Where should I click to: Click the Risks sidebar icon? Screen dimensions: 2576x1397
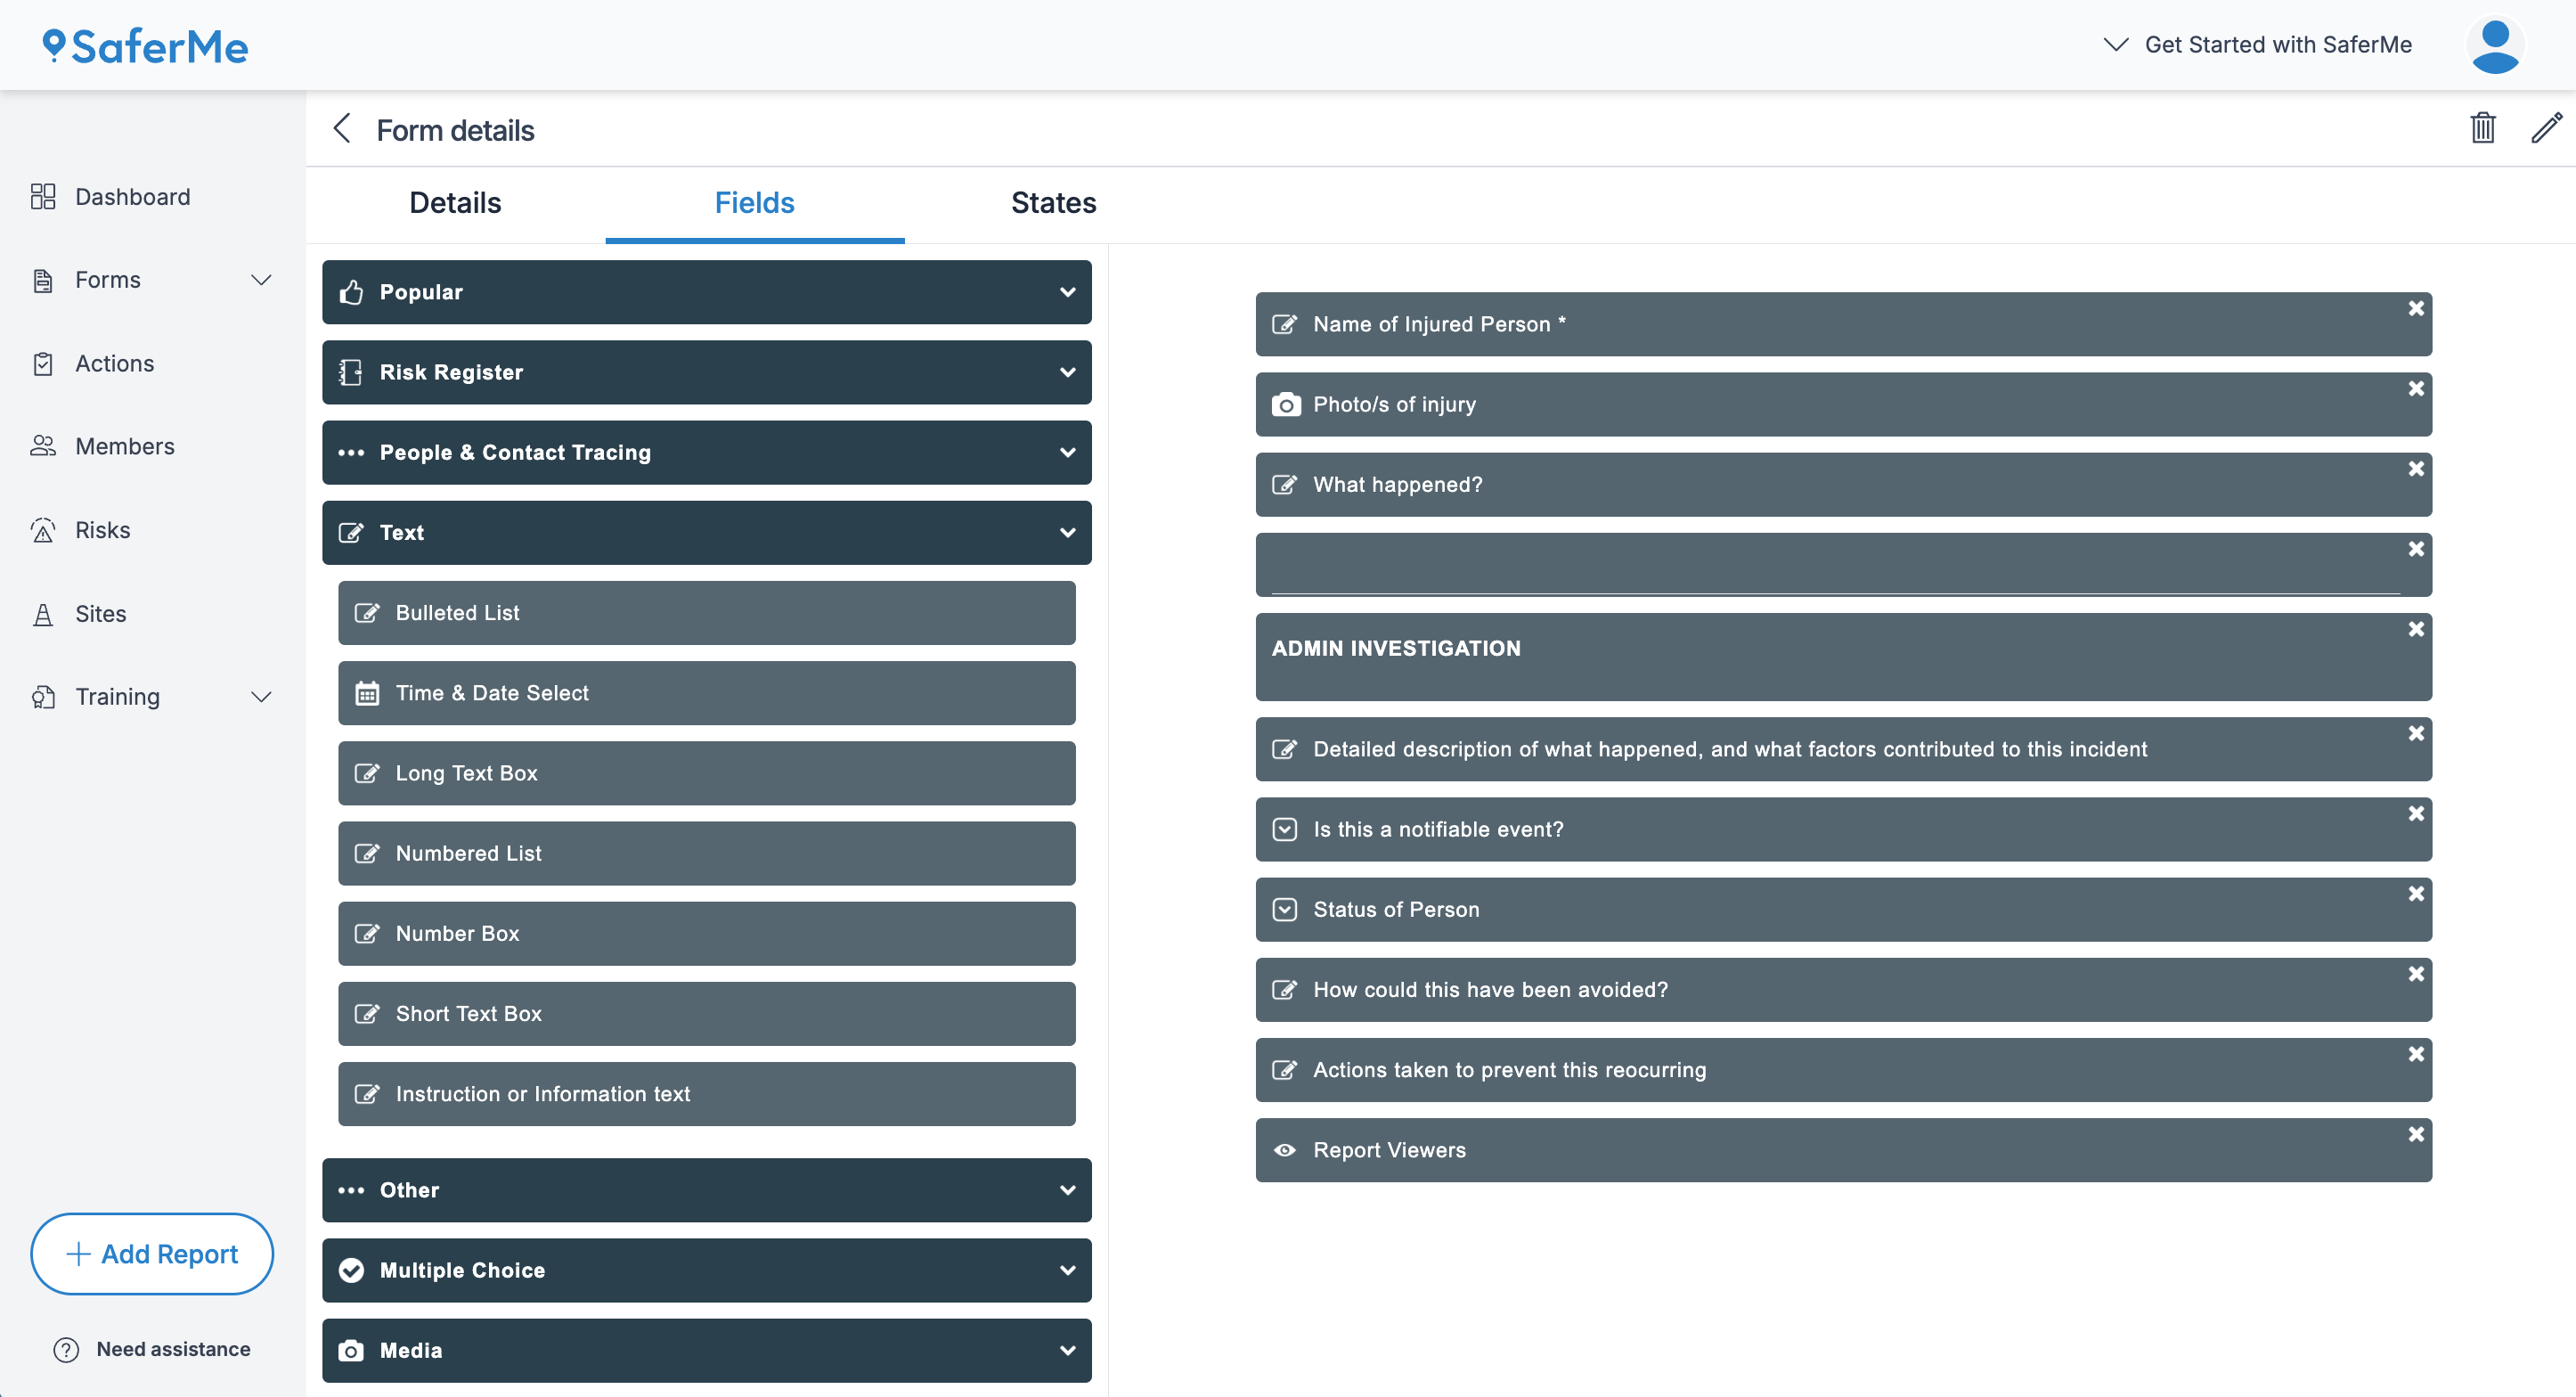(x=102, y=530)
